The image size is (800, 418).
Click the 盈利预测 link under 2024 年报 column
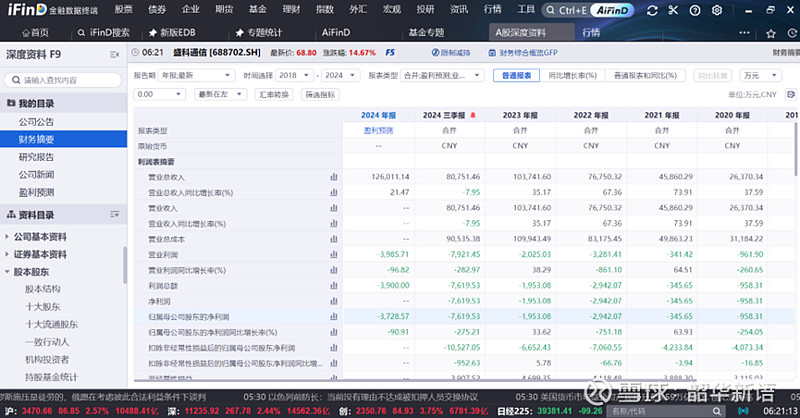[x=378, y=131]
